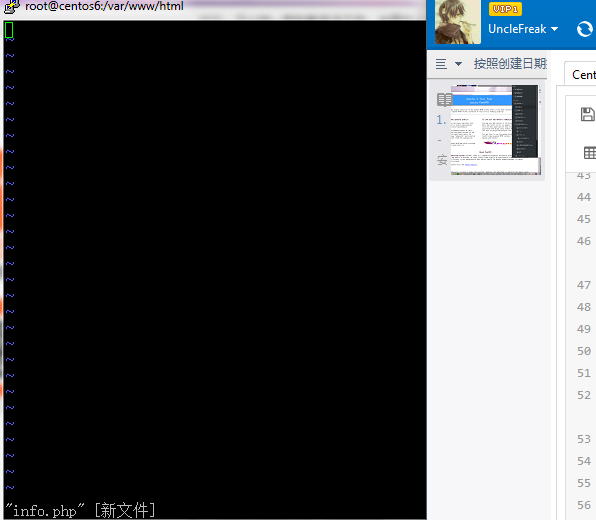Expand the view mode dropdown arrow
The image size is (596, 520).
click(x=458, y=64)
